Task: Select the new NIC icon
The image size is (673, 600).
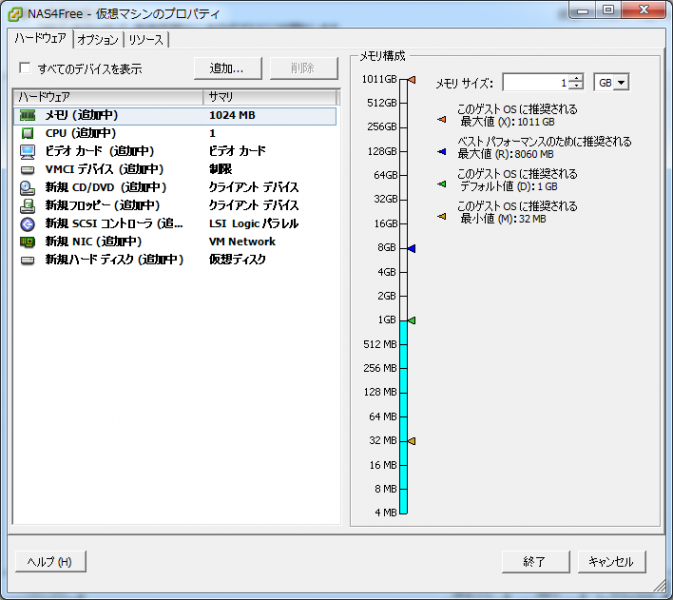Action: [27, 242]
